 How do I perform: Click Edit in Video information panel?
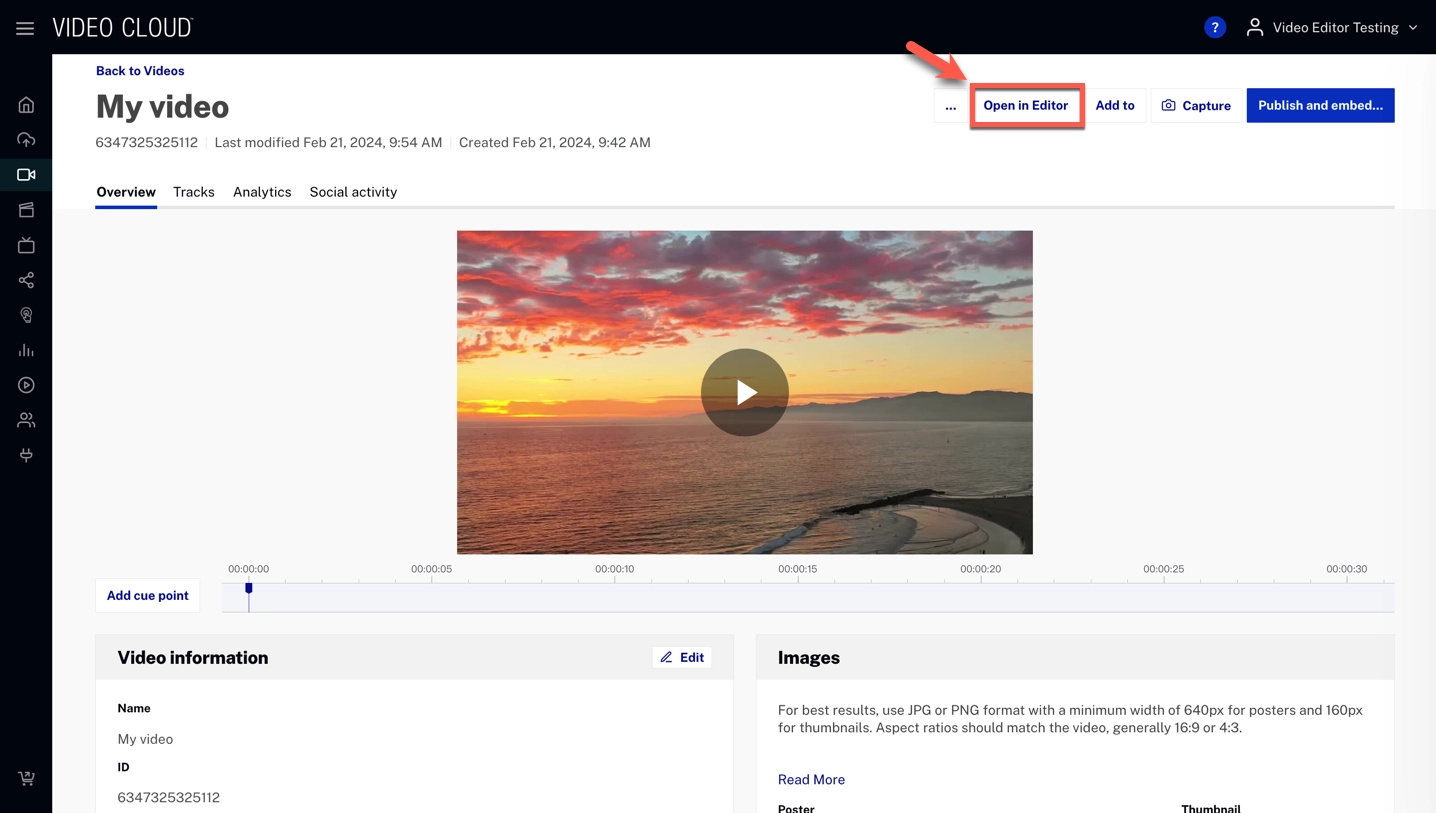click(x=682, y=657)
